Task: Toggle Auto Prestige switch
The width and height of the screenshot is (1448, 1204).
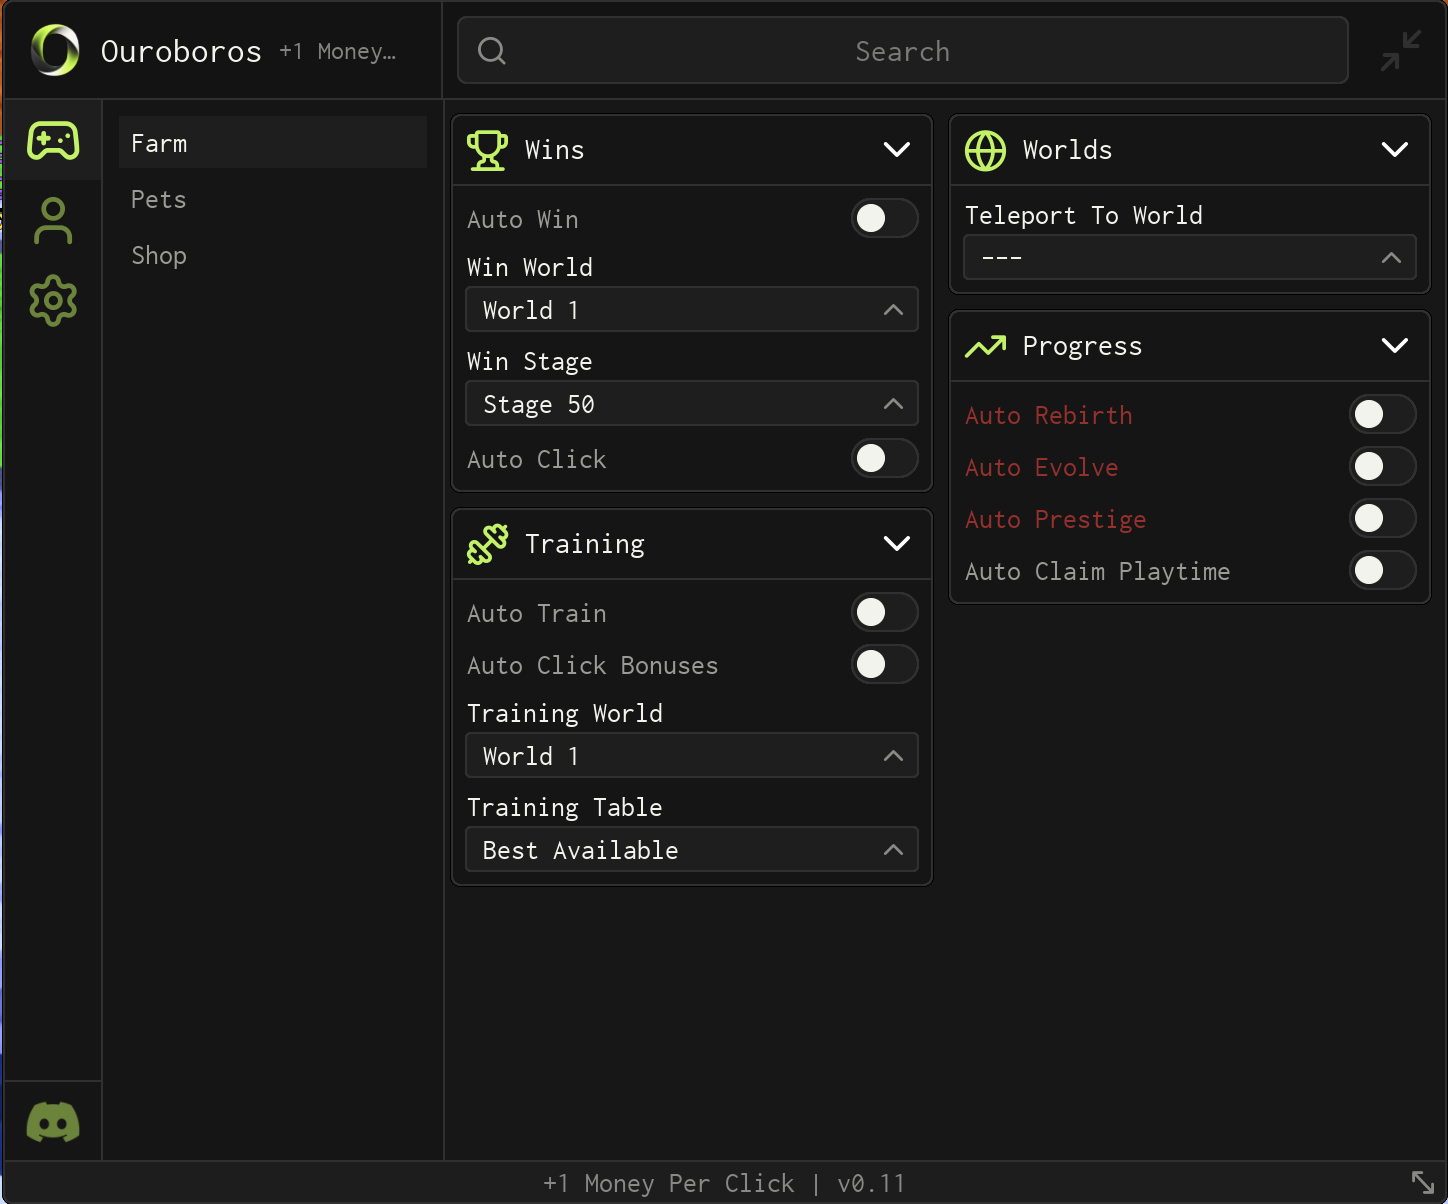Action: coord(1383,519)
